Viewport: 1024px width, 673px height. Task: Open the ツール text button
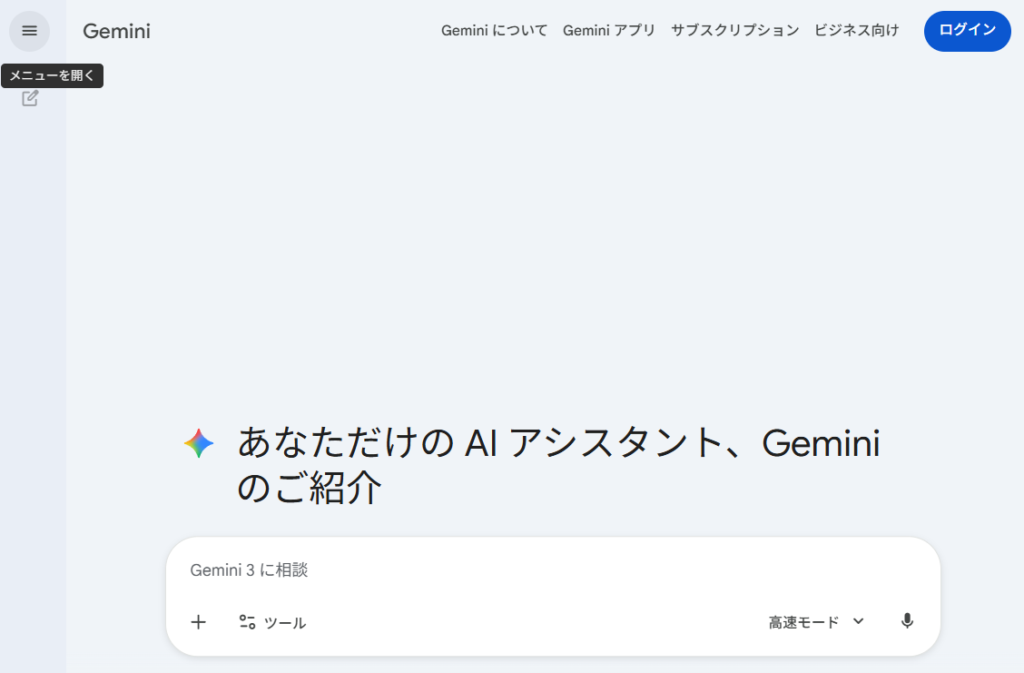285,623
